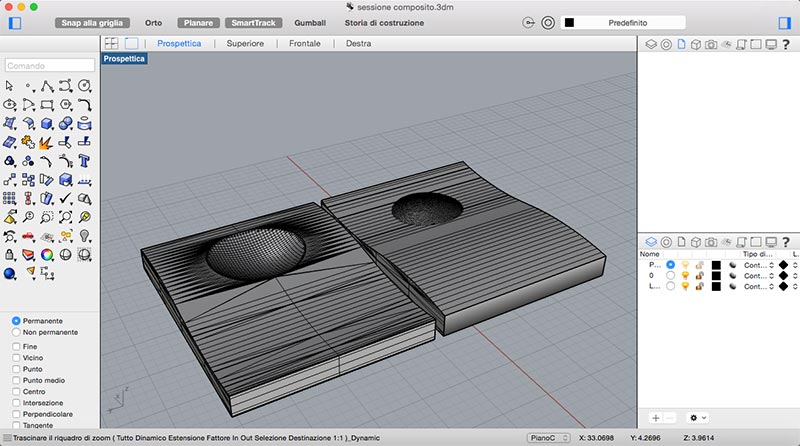Check the Punto medio snap option

(x=16, y=380)
